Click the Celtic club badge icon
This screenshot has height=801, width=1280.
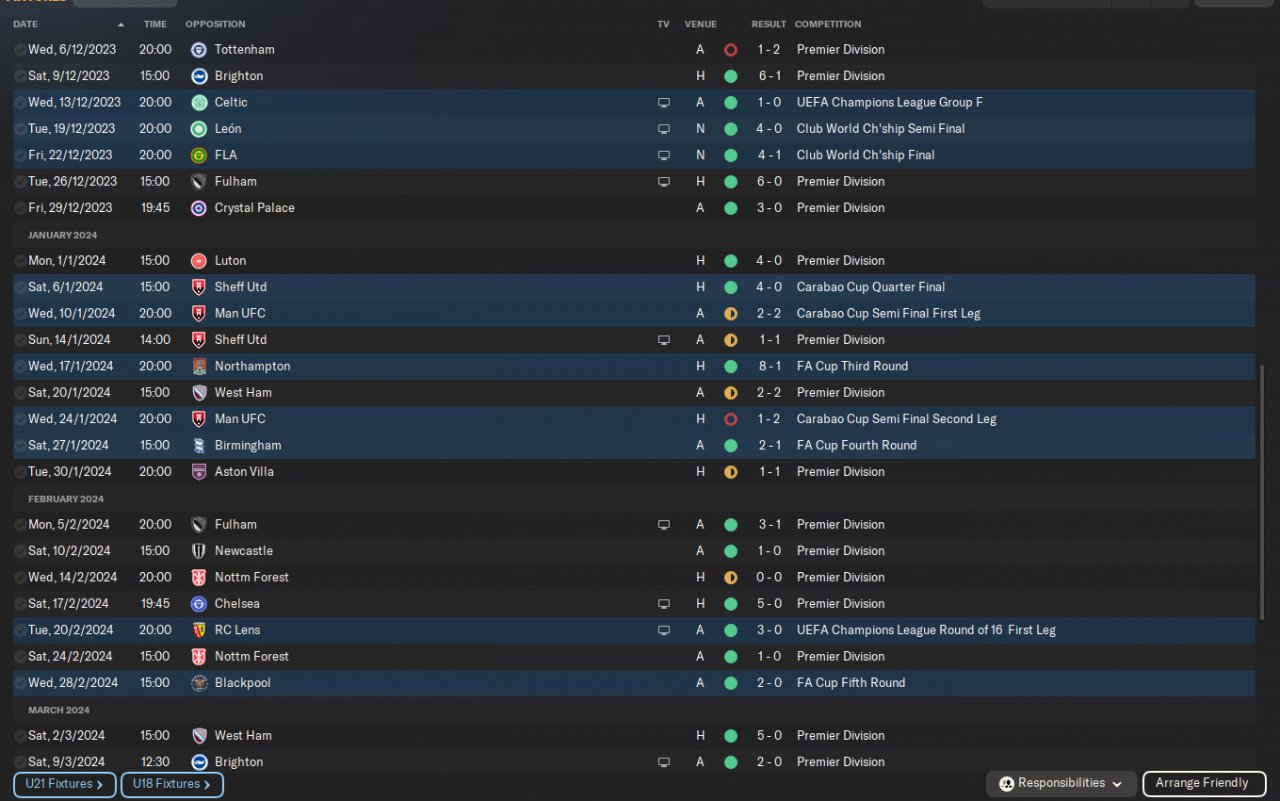[198, 102]
